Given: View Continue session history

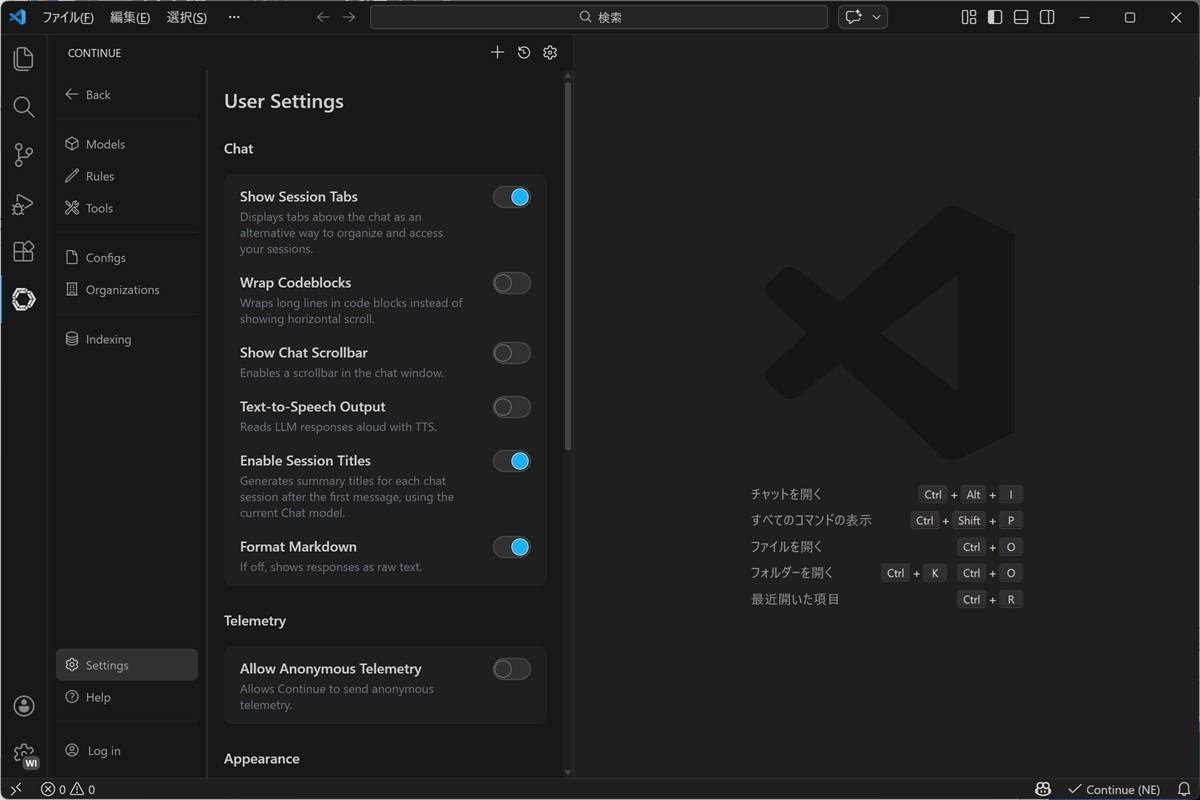Looking at the screenshot, I should 524,53.
